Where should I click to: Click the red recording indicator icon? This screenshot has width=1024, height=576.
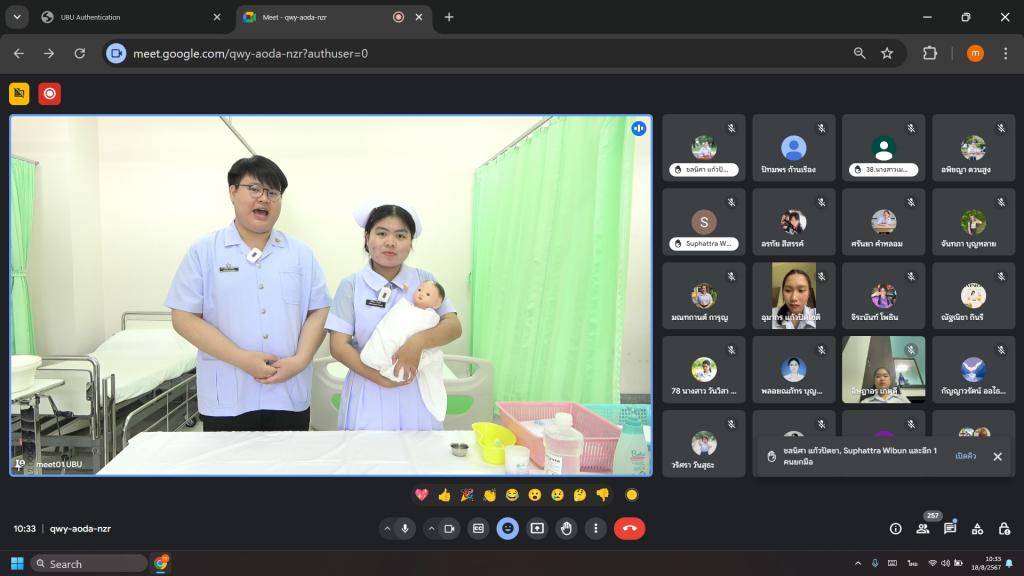(49, 94)
